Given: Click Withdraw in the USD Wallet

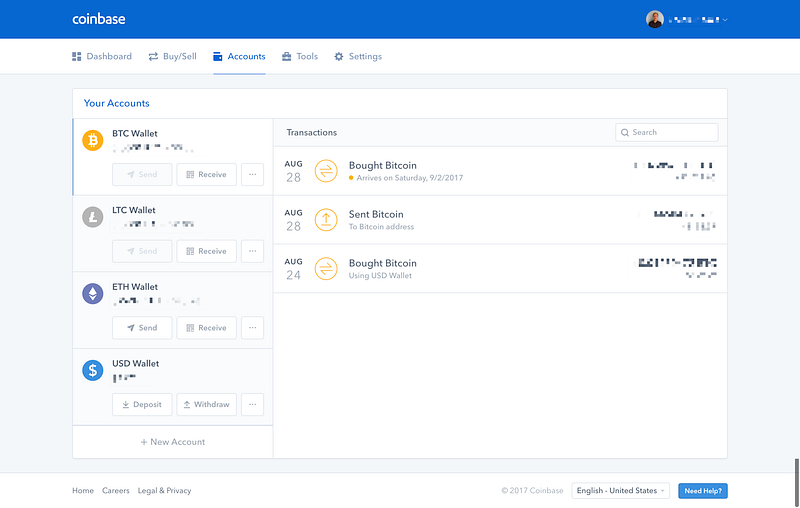Looking at the screenshot, I should click(207, 404).
